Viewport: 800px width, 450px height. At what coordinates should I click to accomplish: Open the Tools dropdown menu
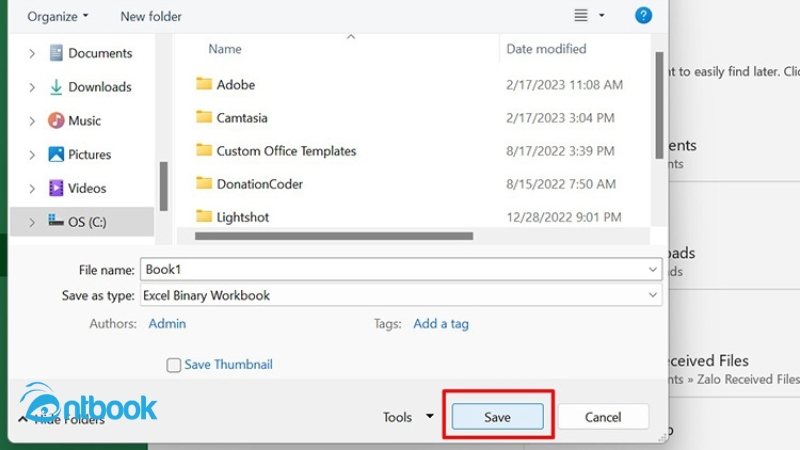point(408,417)
